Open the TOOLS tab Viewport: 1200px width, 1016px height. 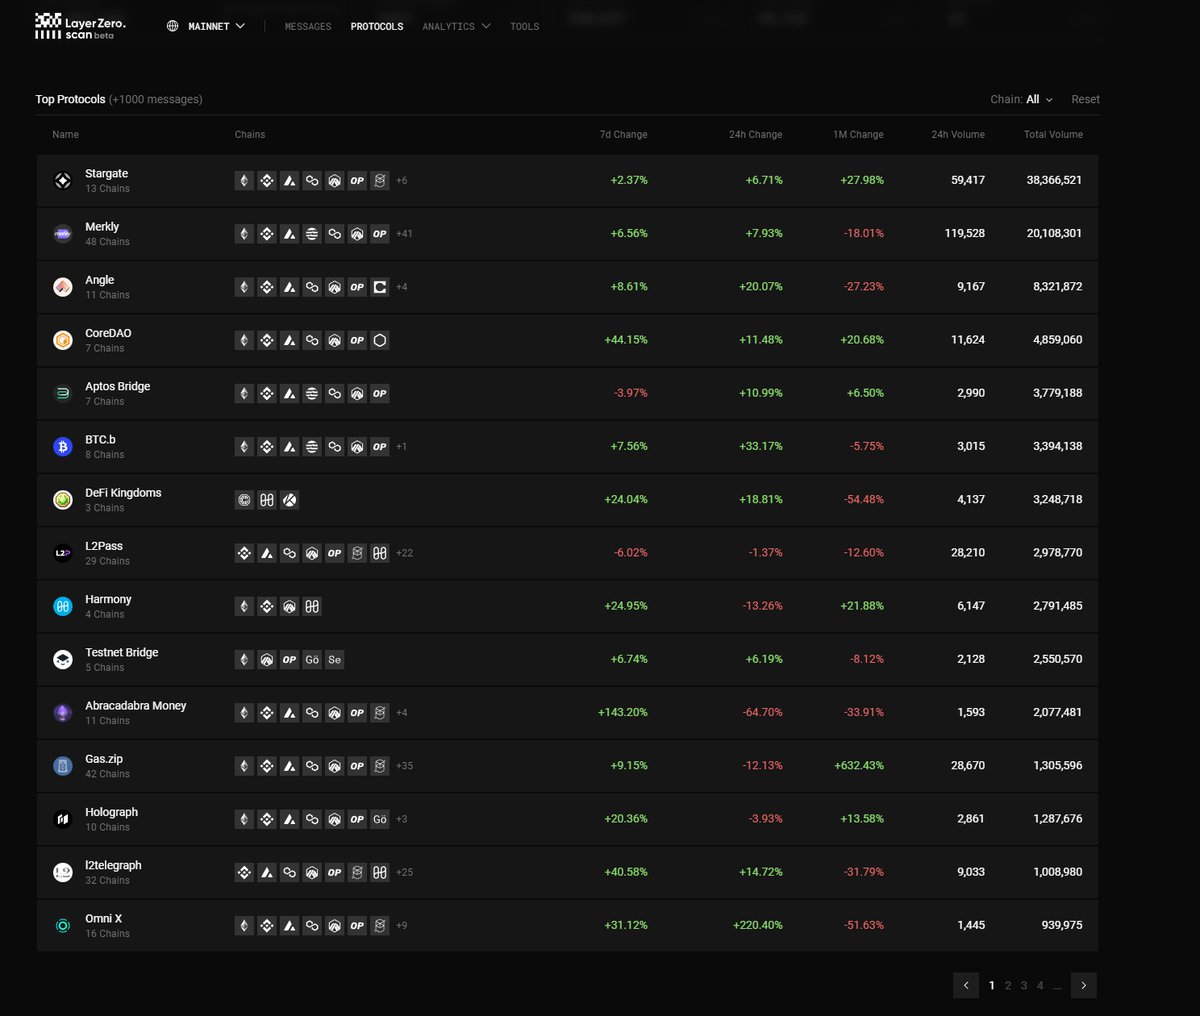tap(525, 27)
